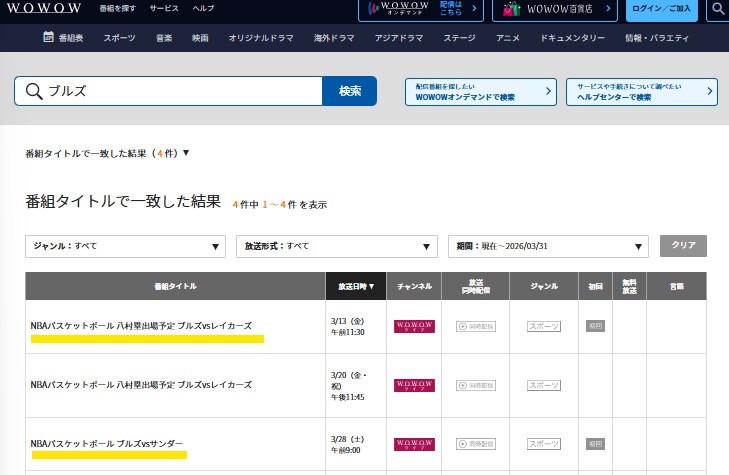Image resolution: width=729 pixels, height=475 pixels.
Task: Click チャンネル column header
Action: (414, 286)
